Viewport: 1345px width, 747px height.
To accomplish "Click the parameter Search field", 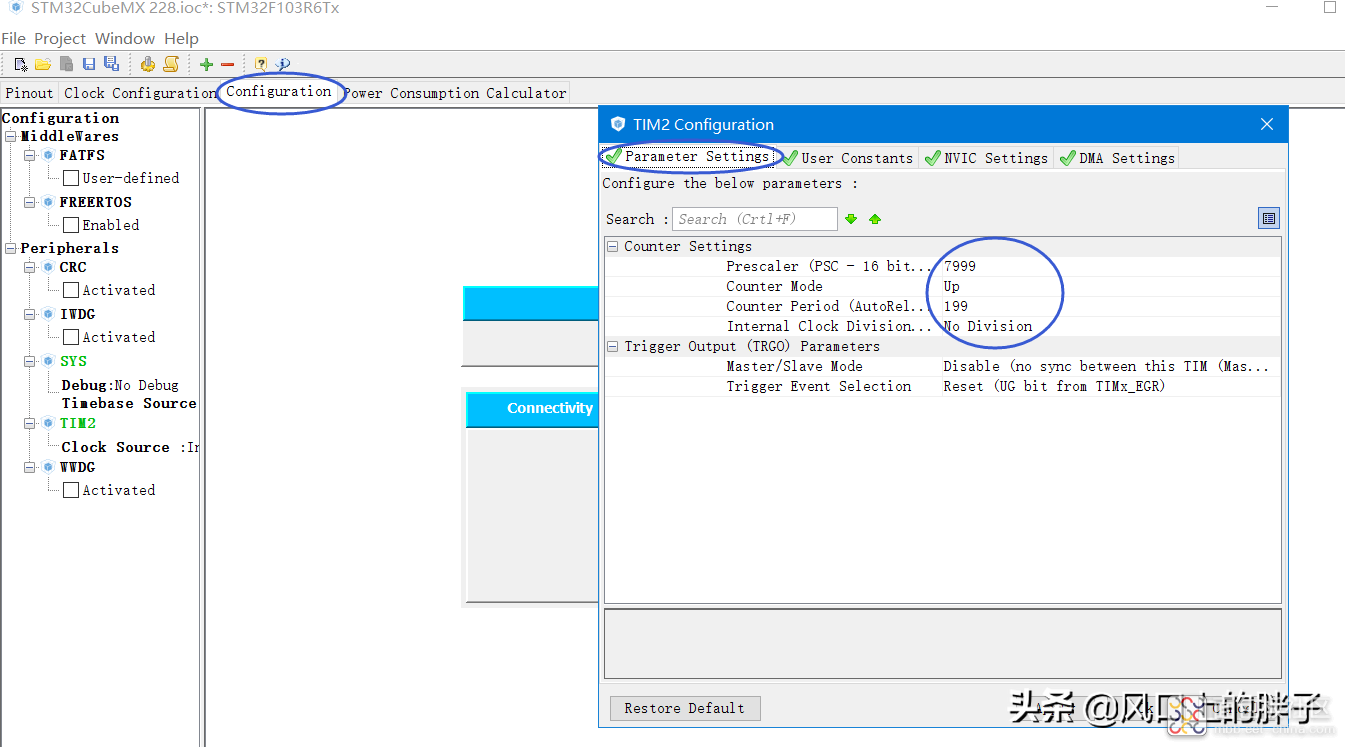I will (x=754, y=219).
